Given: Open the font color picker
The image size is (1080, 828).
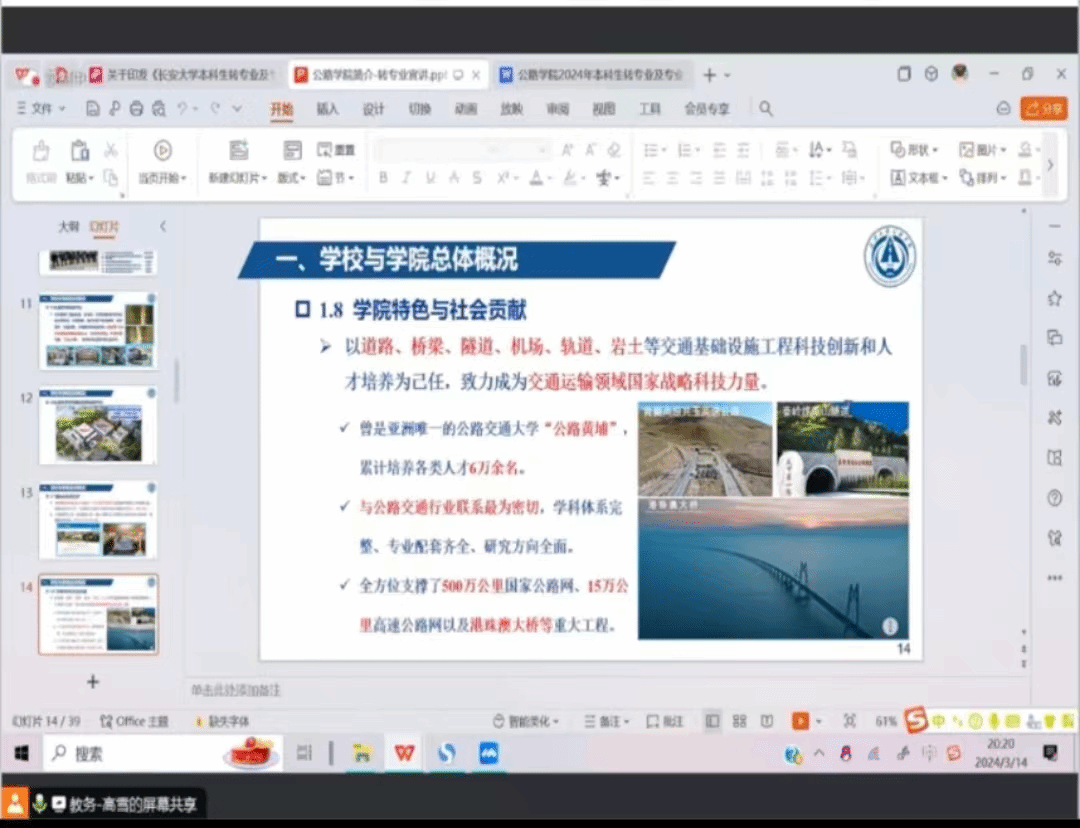Looking at the screenshot, I should pos(536,178).
